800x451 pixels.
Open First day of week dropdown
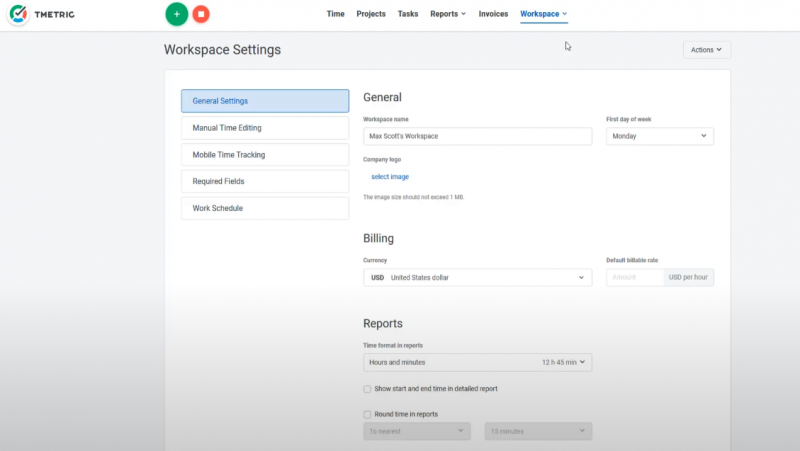pyautogui.click(x=659, y=135)
